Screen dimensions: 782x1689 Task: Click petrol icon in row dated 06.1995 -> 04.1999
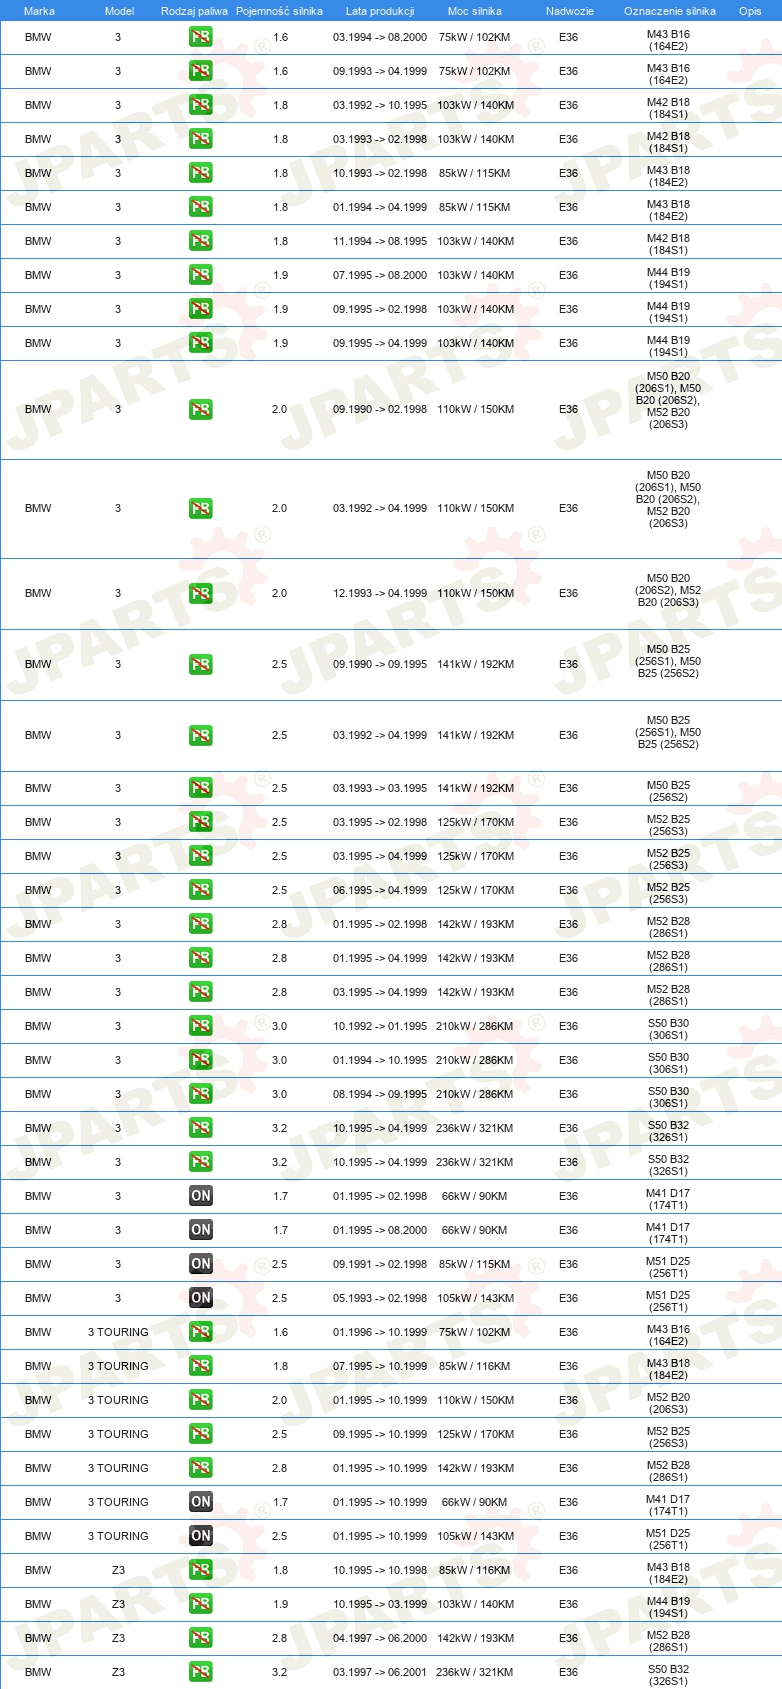(201, 890)
